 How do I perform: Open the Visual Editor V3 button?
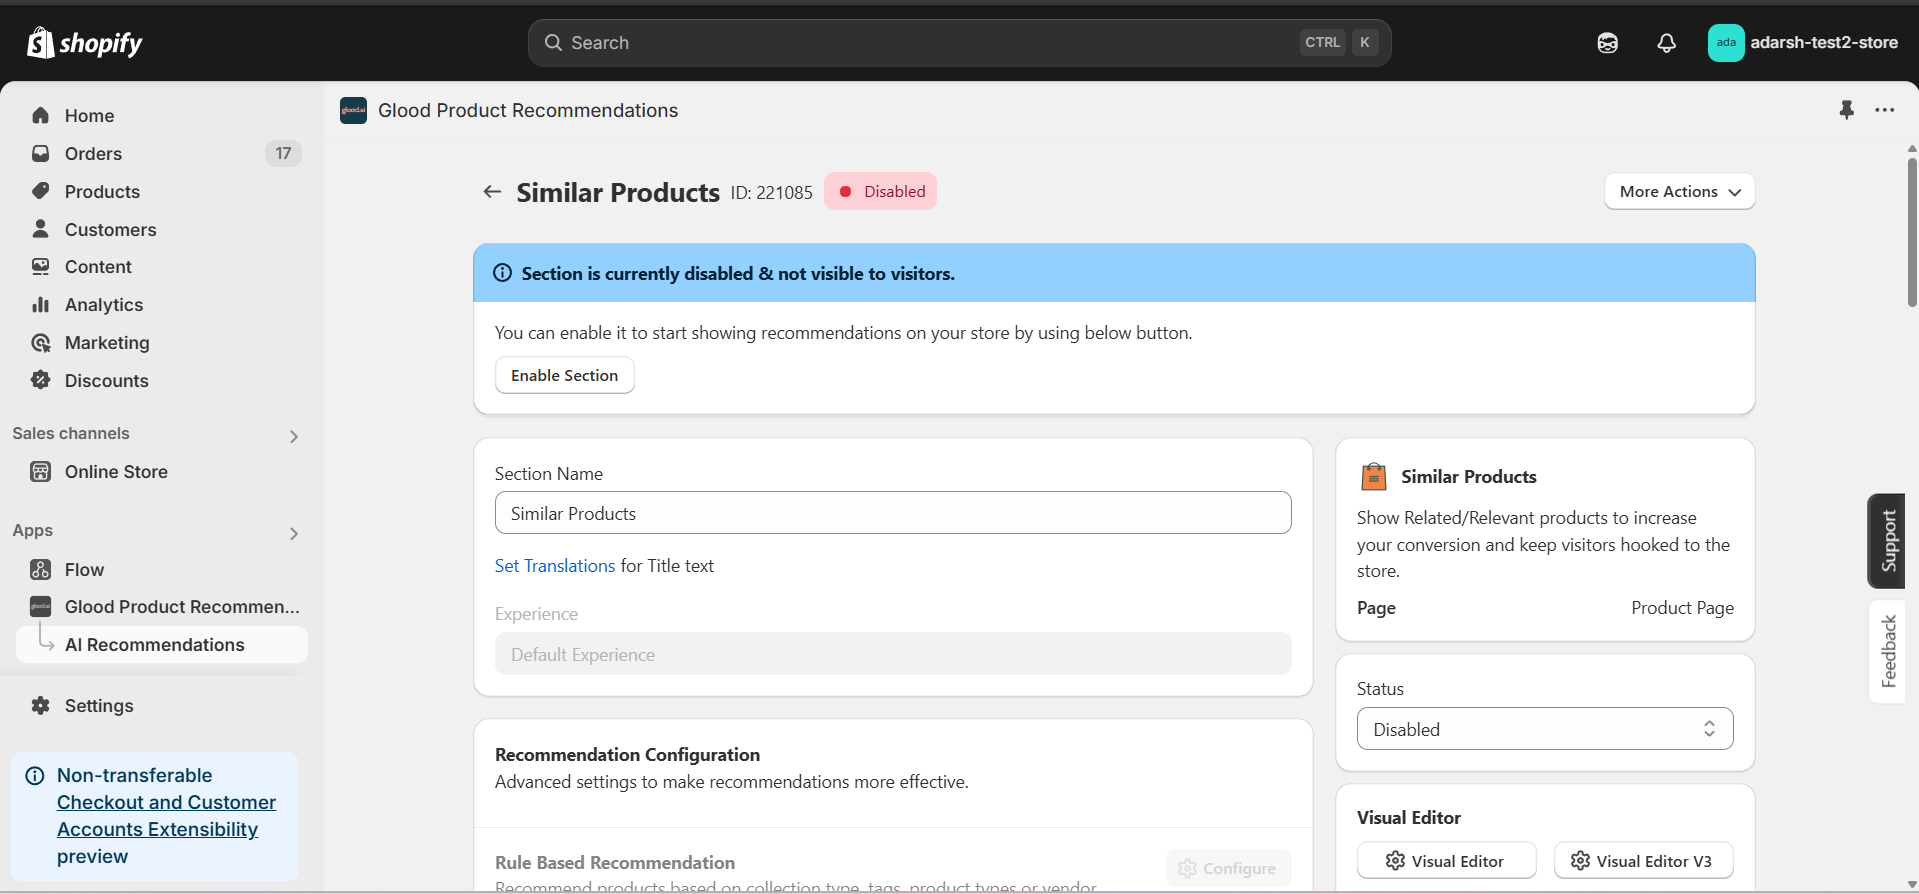[x=1642, y=861]
